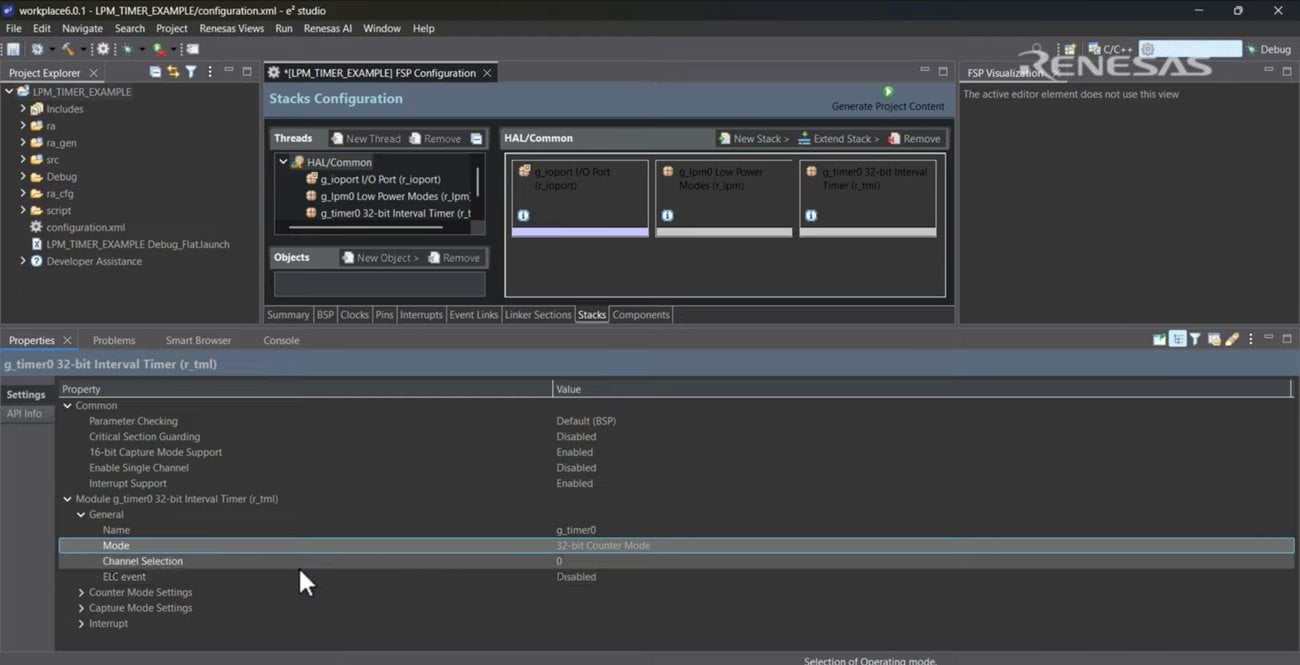Expand the Includes folder
Viewport: 1300px width, 665px height.
23,109
